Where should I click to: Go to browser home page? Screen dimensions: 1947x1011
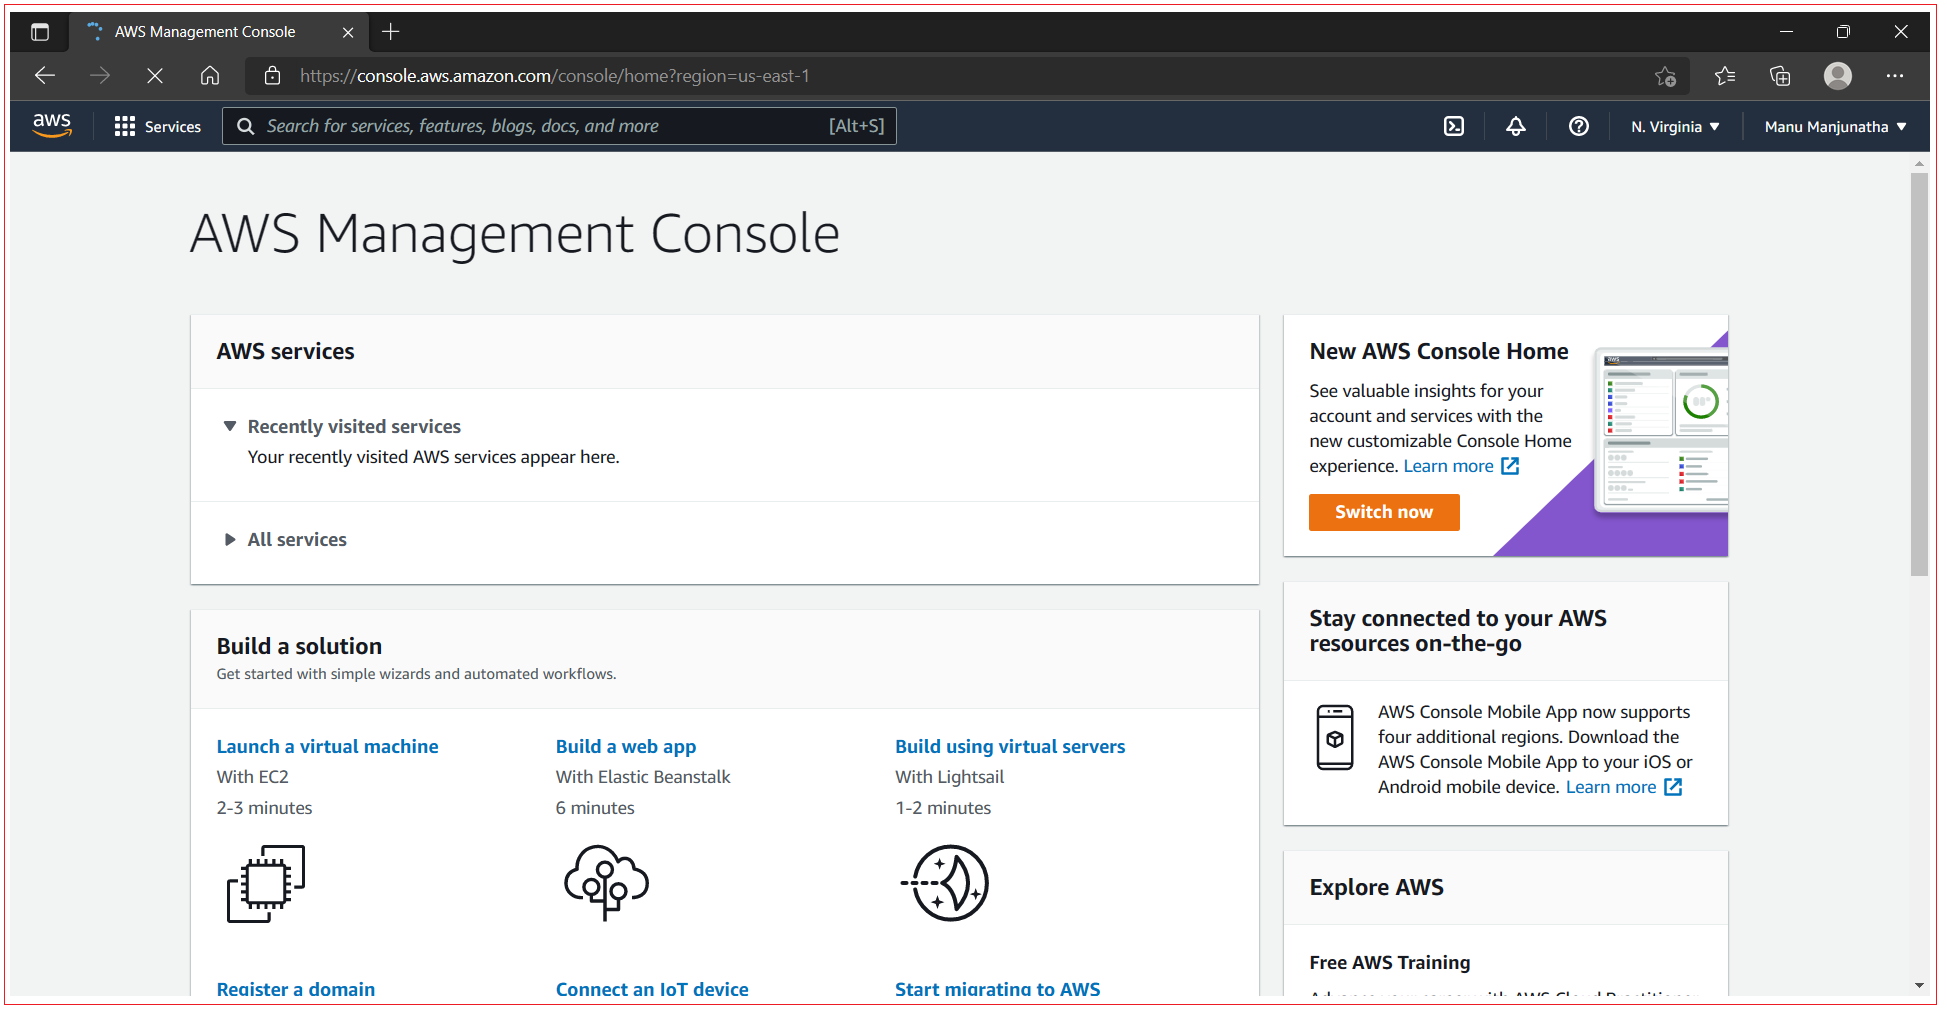pyautogui.click(x=210, y=75)
